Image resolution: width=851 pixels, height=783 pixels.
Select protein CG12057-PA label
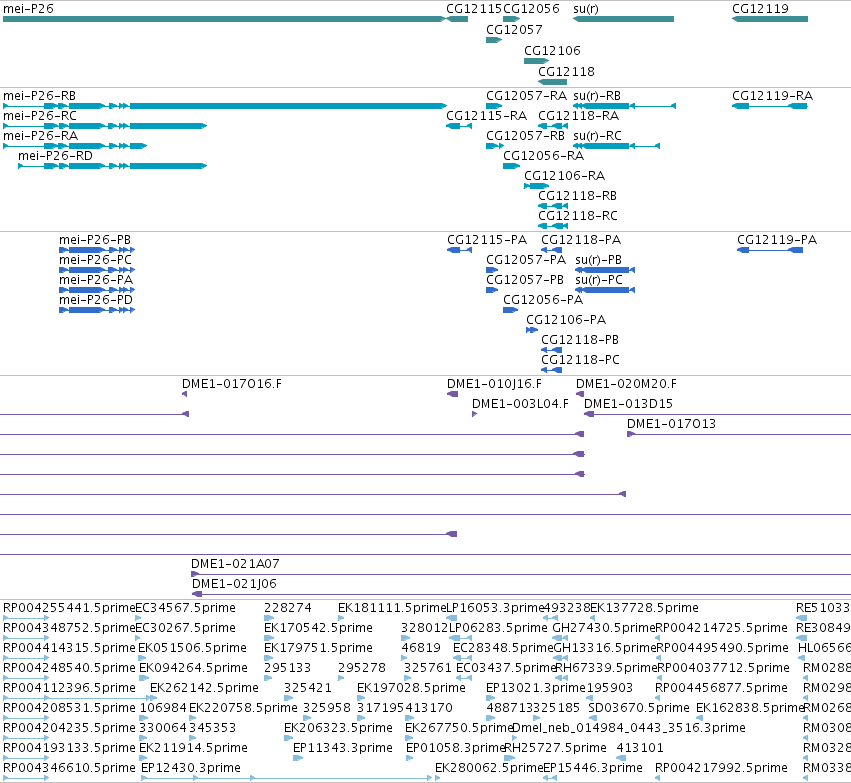click(x=526, y=260)
